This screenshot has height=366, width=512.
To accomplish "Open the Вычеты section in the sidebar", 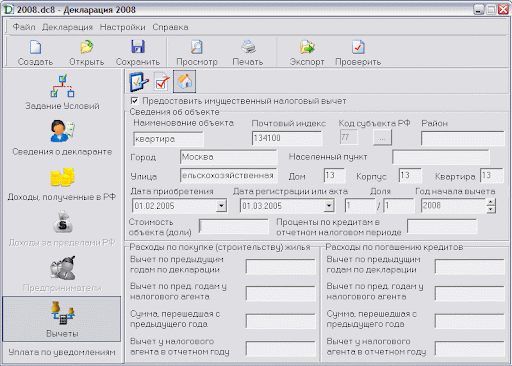I will click(x=62, y=319).
